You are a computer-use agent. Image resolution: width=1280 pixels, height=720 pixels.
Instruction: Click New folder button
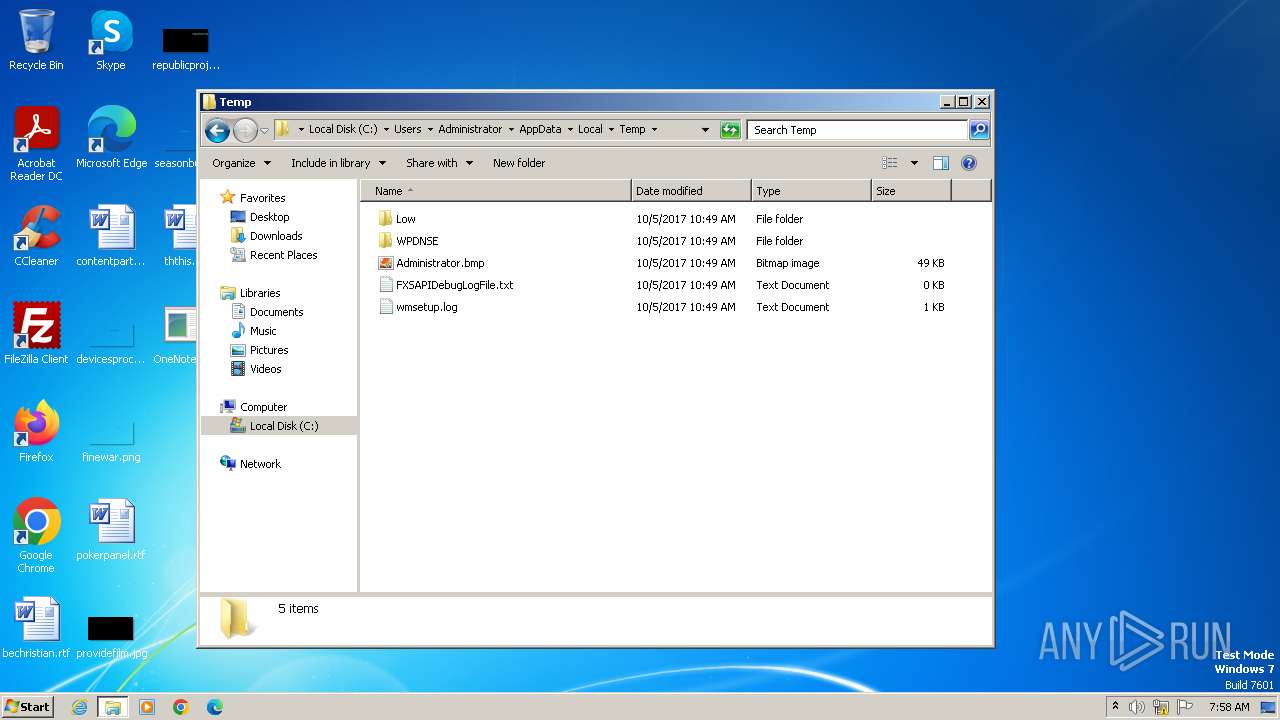[x=519, y=163]
